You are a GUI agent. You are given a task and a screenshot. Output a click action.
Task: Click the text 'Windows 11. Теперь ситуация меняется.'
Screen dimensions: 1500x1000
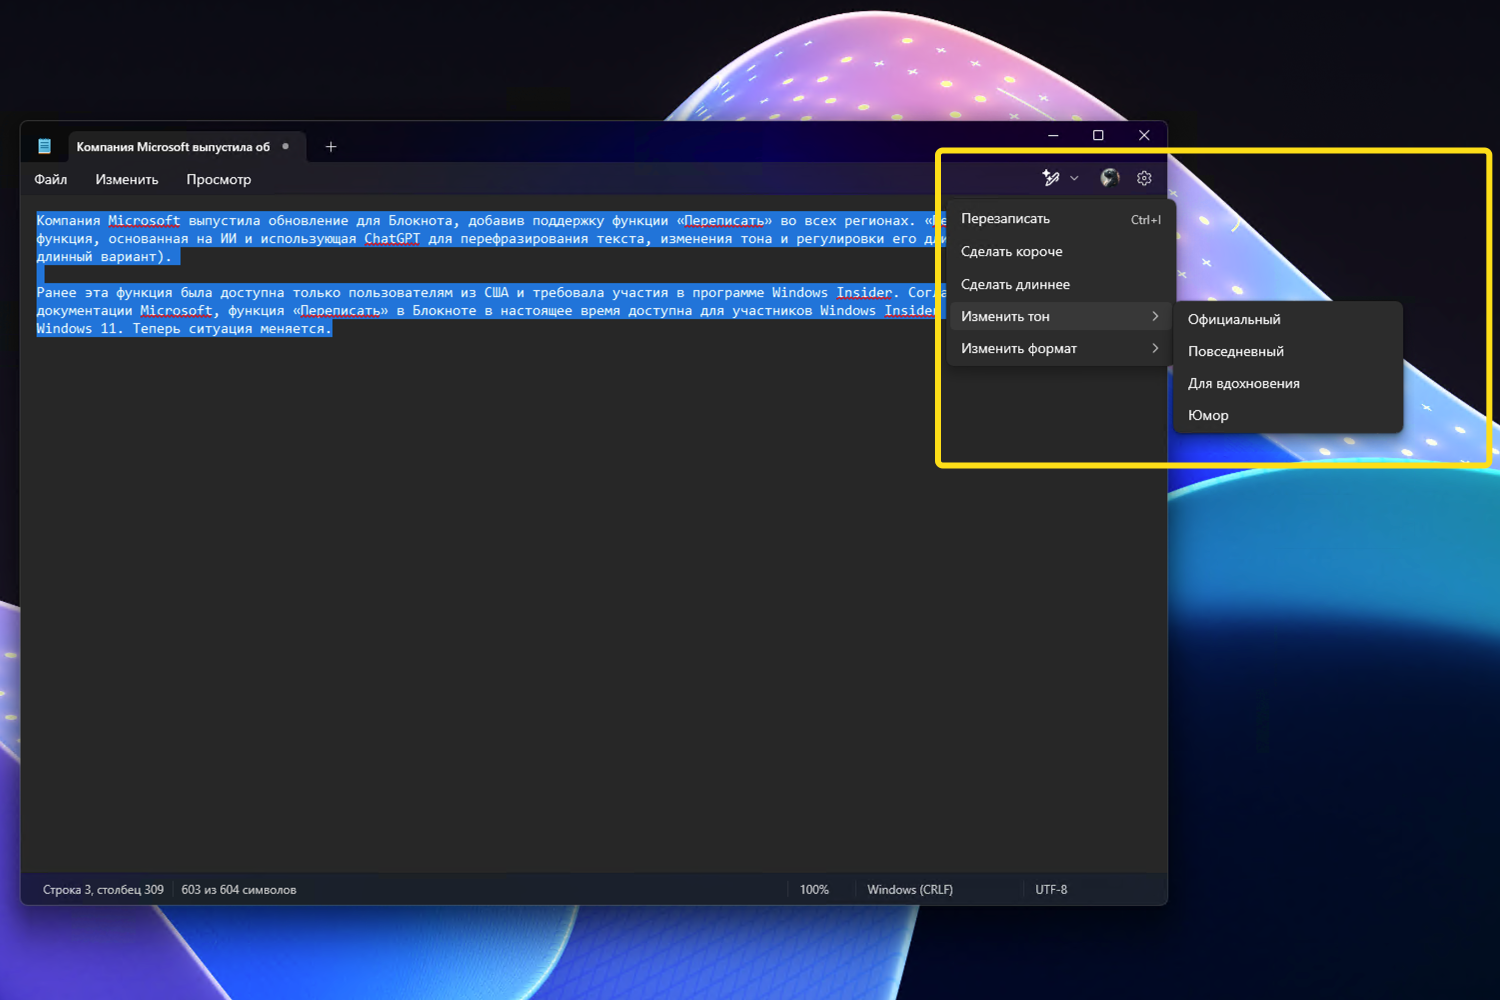pyautogui.click(x=184, y=329)
